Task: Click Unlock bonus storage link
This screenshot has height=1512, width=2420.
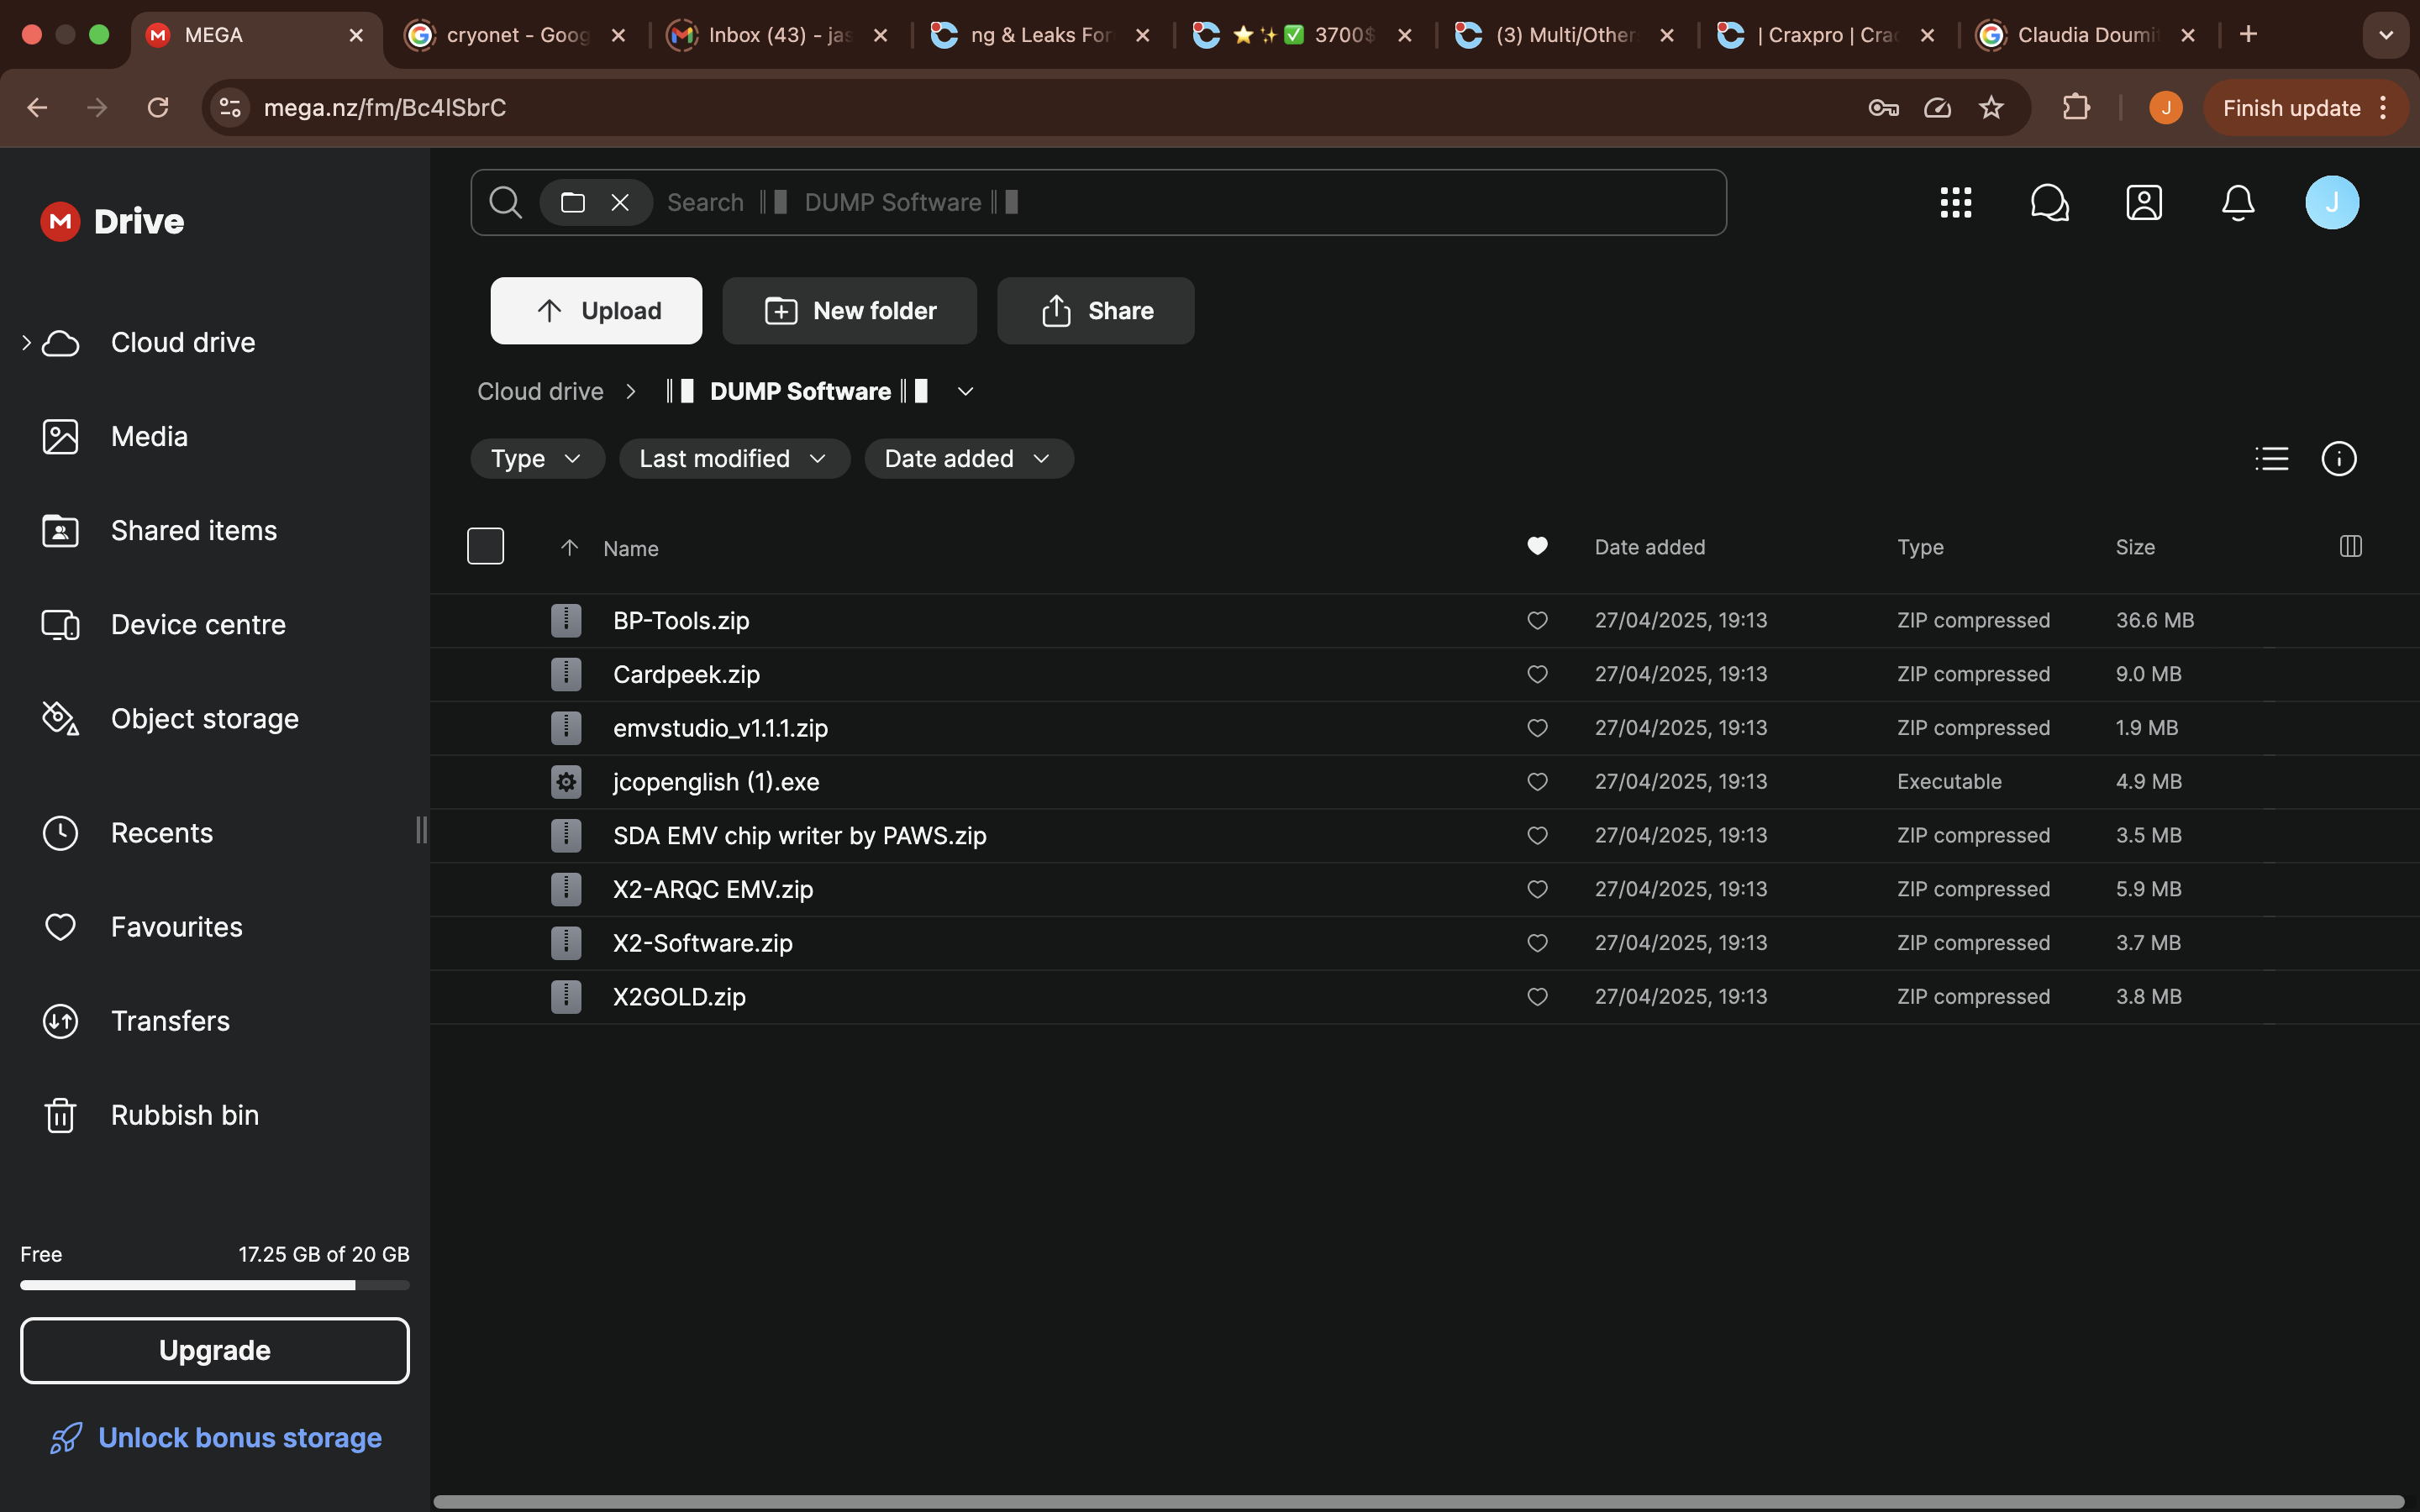Action: (x=239, y=1437)
